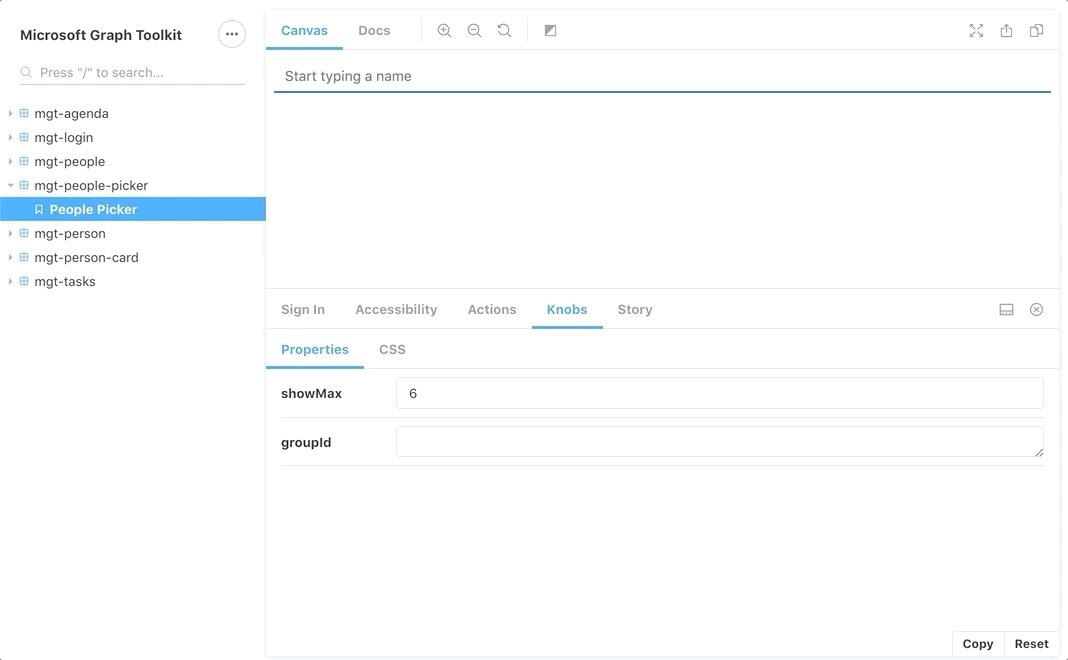Click the Copy knobs button
Screen dimensions: 1068x660
coord(977,644)
